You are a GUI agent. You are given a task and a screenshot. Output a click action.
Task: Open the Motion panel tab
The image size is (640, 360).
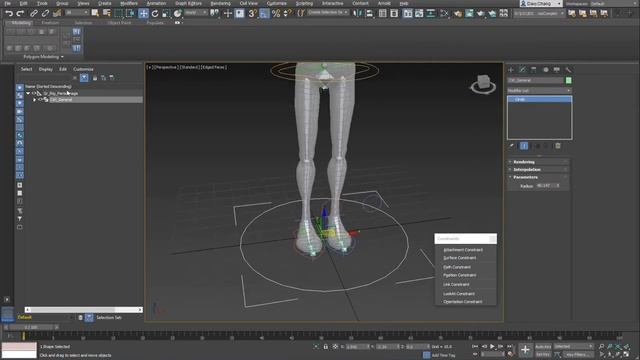click(546, 70)
